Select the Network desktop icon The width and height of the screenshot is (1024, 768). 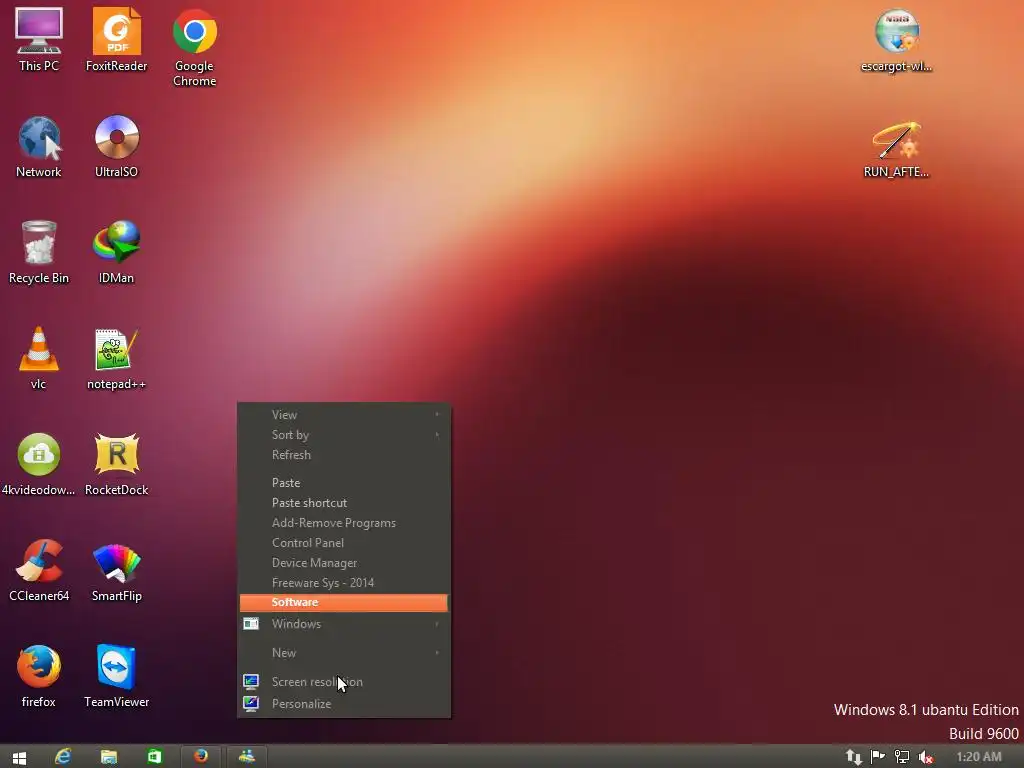[x=39, y=146]
